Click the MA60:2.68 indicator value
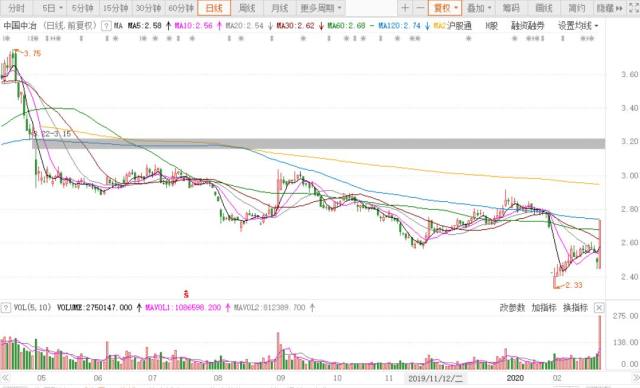640x388 pixels. [x=347, y=26]
